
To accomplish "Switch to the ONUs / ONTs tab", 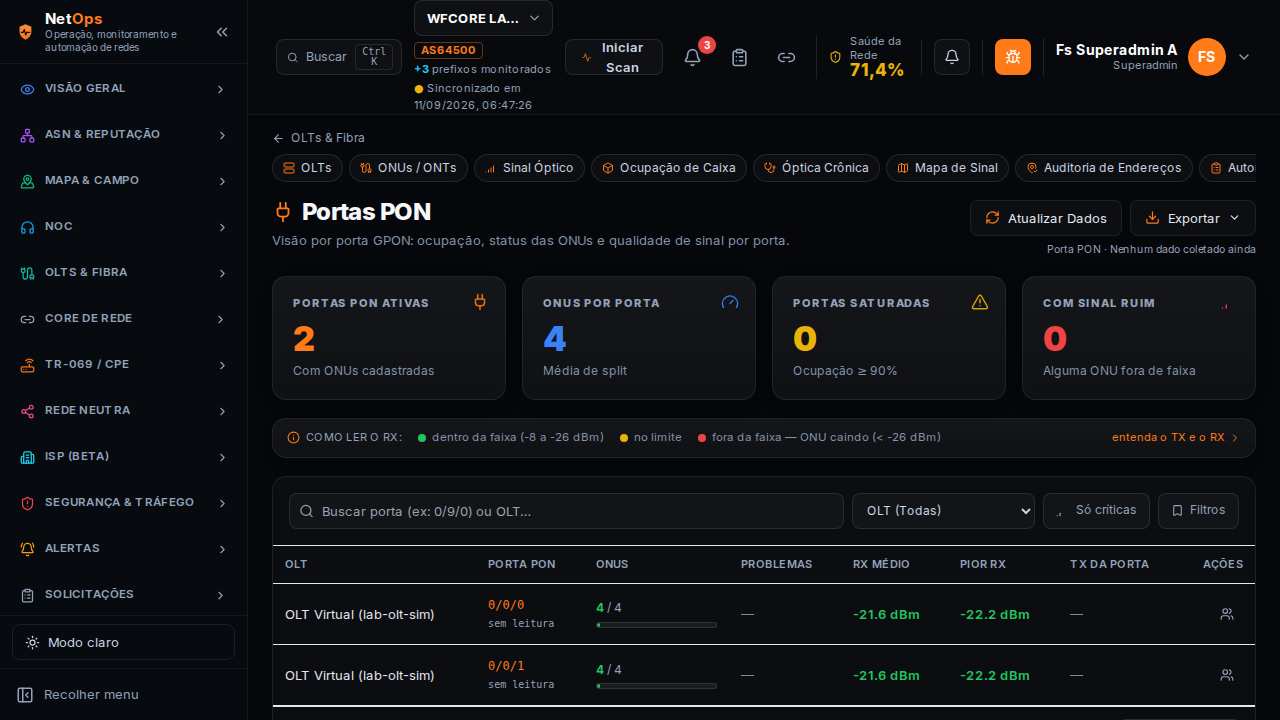I will coord(408,168).
